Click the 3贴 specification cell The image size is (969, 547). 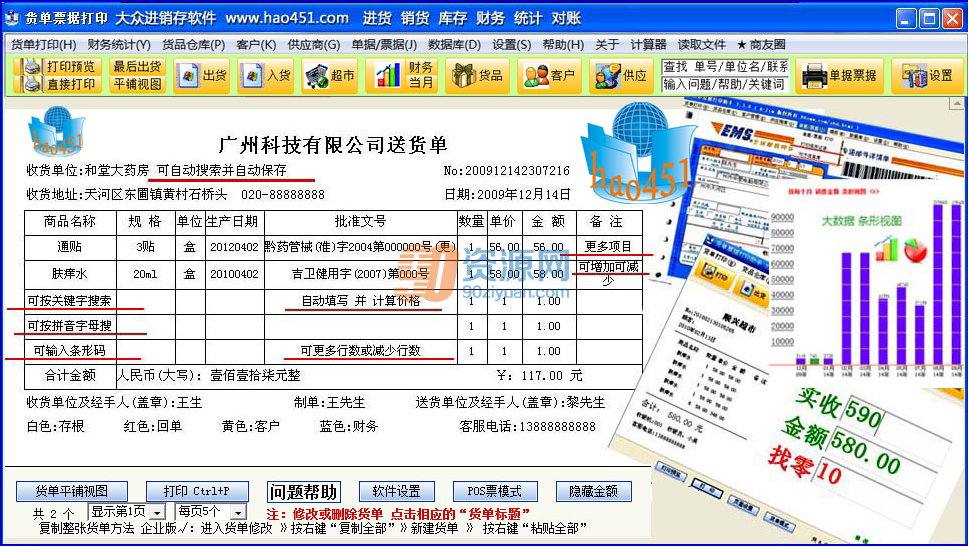pyautogui.click(x=145, y=247)
